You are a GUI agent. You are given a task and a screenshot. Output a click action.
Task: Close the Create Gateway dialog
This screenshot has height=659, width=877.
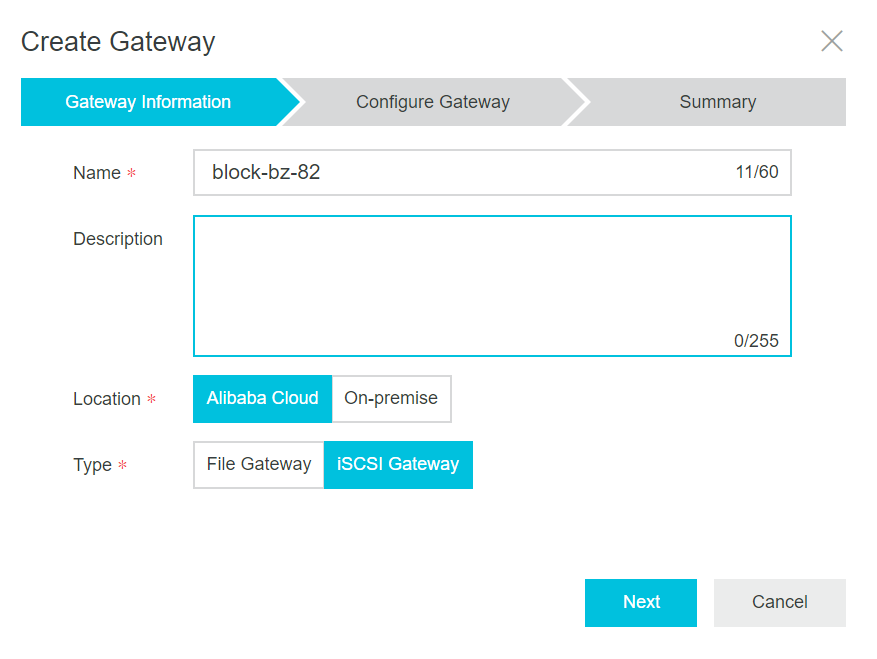click(x=832, y=41)
